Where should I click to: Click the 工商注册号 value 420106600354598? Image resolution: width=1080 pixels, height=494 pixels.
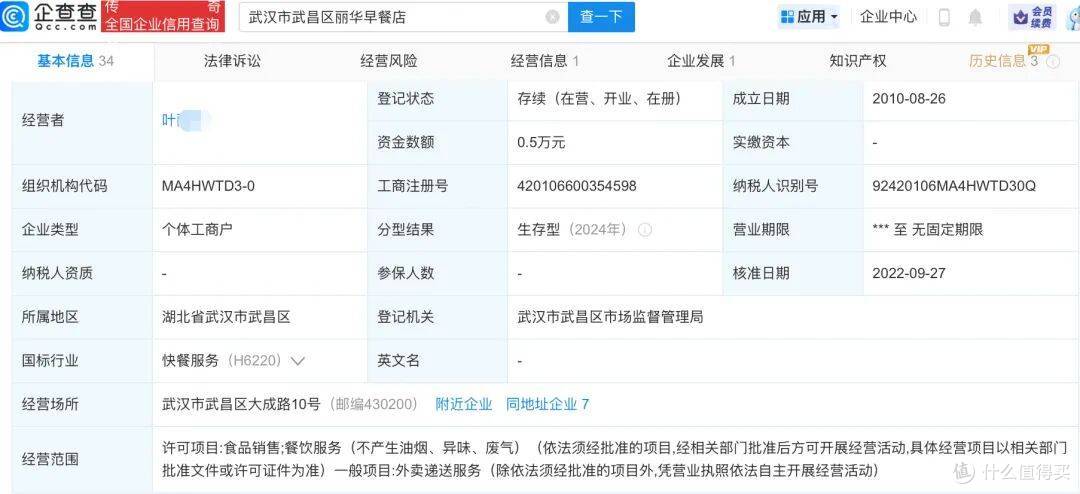click(577, 186)
